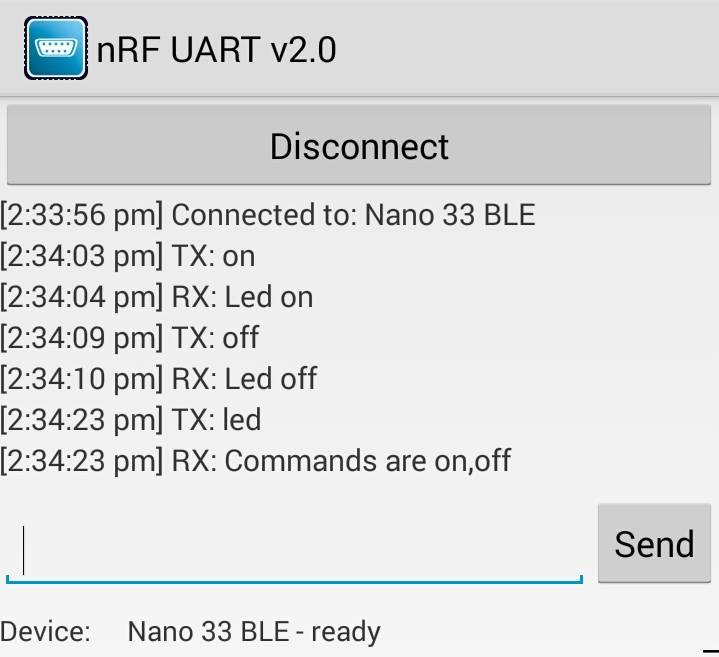Click the 2:33:56 pm timestamp
Screen dimensions: 719x657
point(82,215)
